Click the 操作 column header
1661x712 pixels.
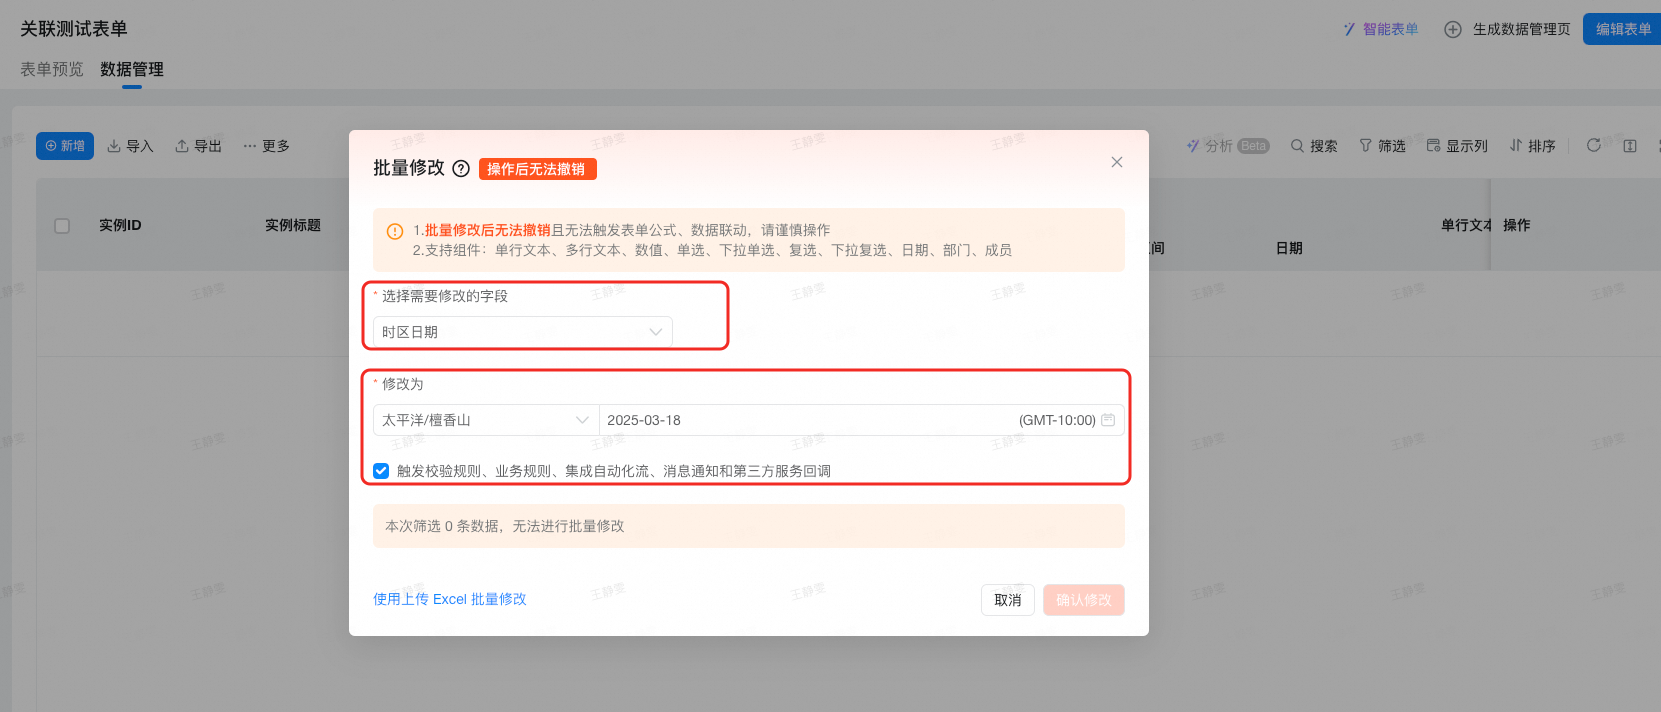tap(1516, 225)
